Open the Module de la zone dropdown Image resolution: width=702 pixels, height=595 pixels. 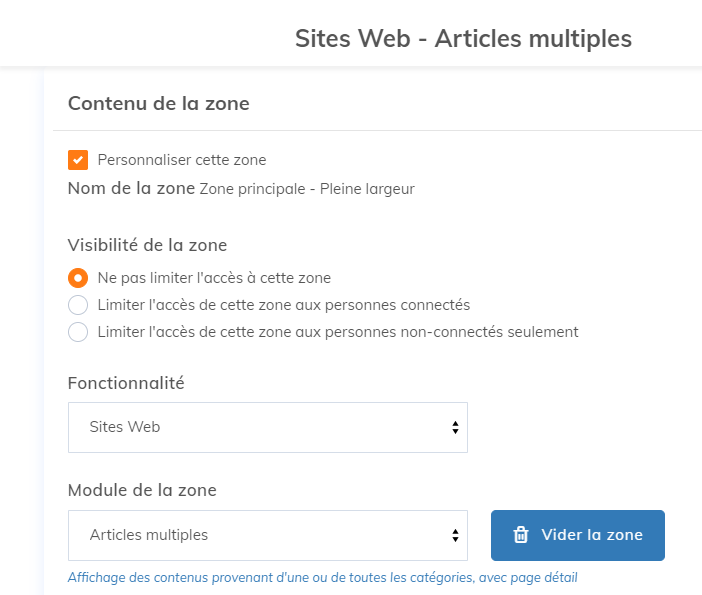pyautogui.click(x=268, y=535)
